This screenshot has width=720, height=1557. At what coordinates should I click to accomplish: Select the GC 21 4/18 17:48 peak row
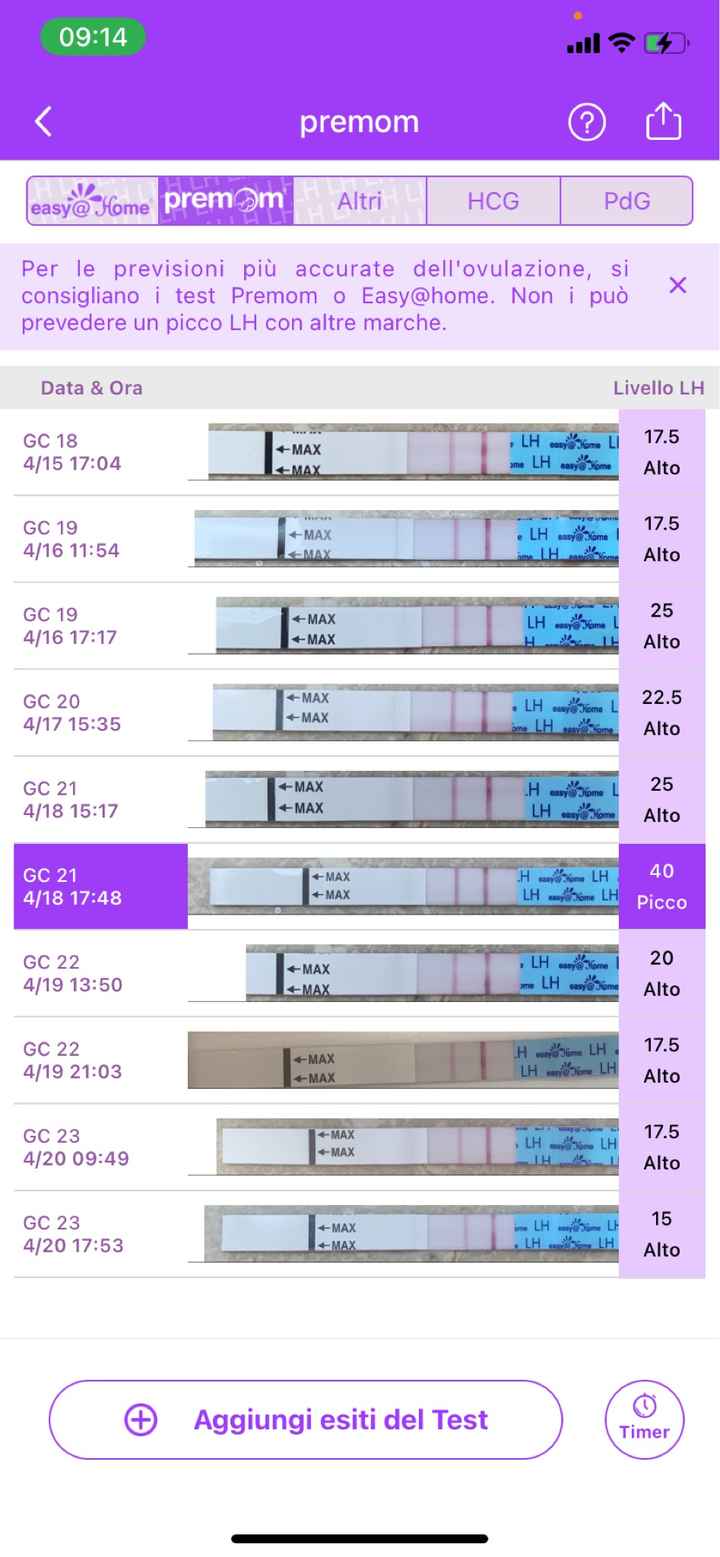(100, 886)
